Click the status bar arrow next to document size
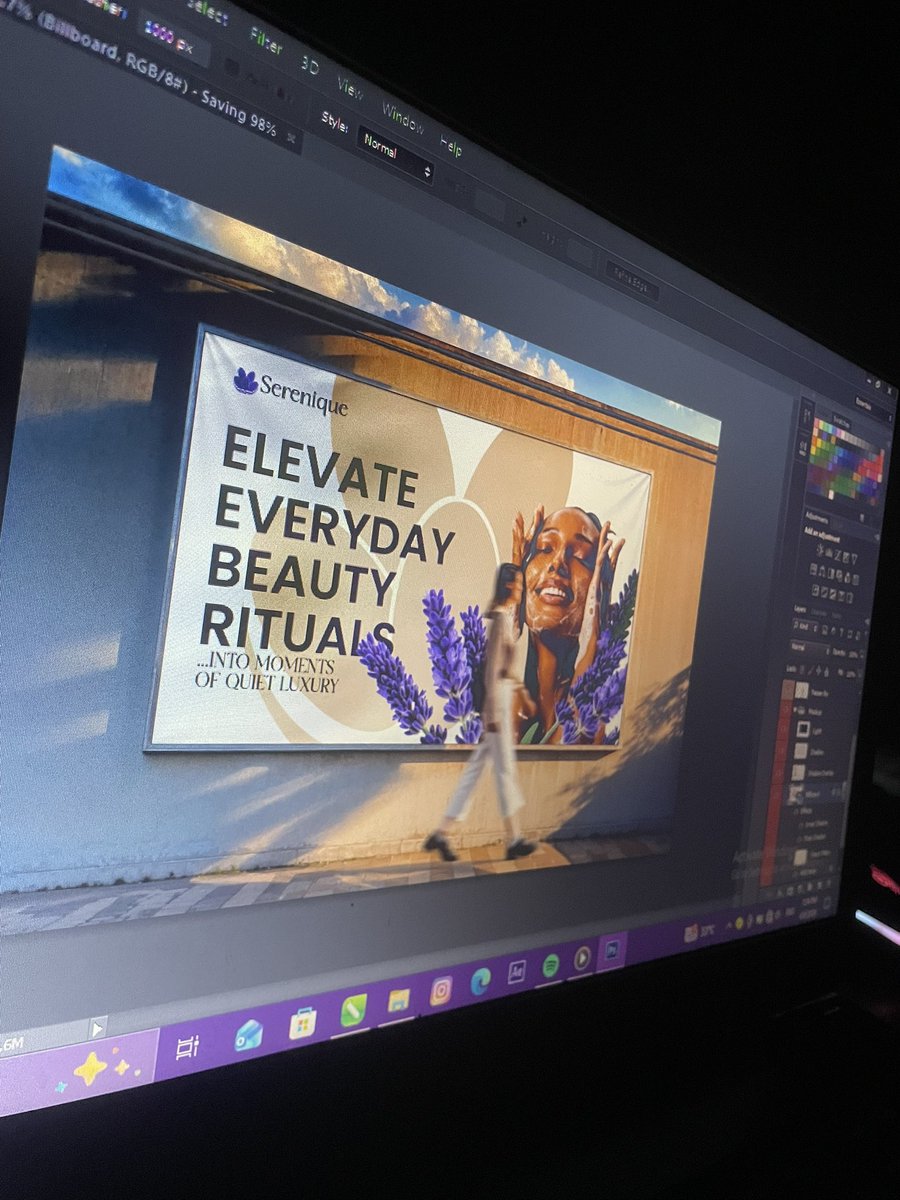900x1200 pixels. click(x=97, y=1027)
